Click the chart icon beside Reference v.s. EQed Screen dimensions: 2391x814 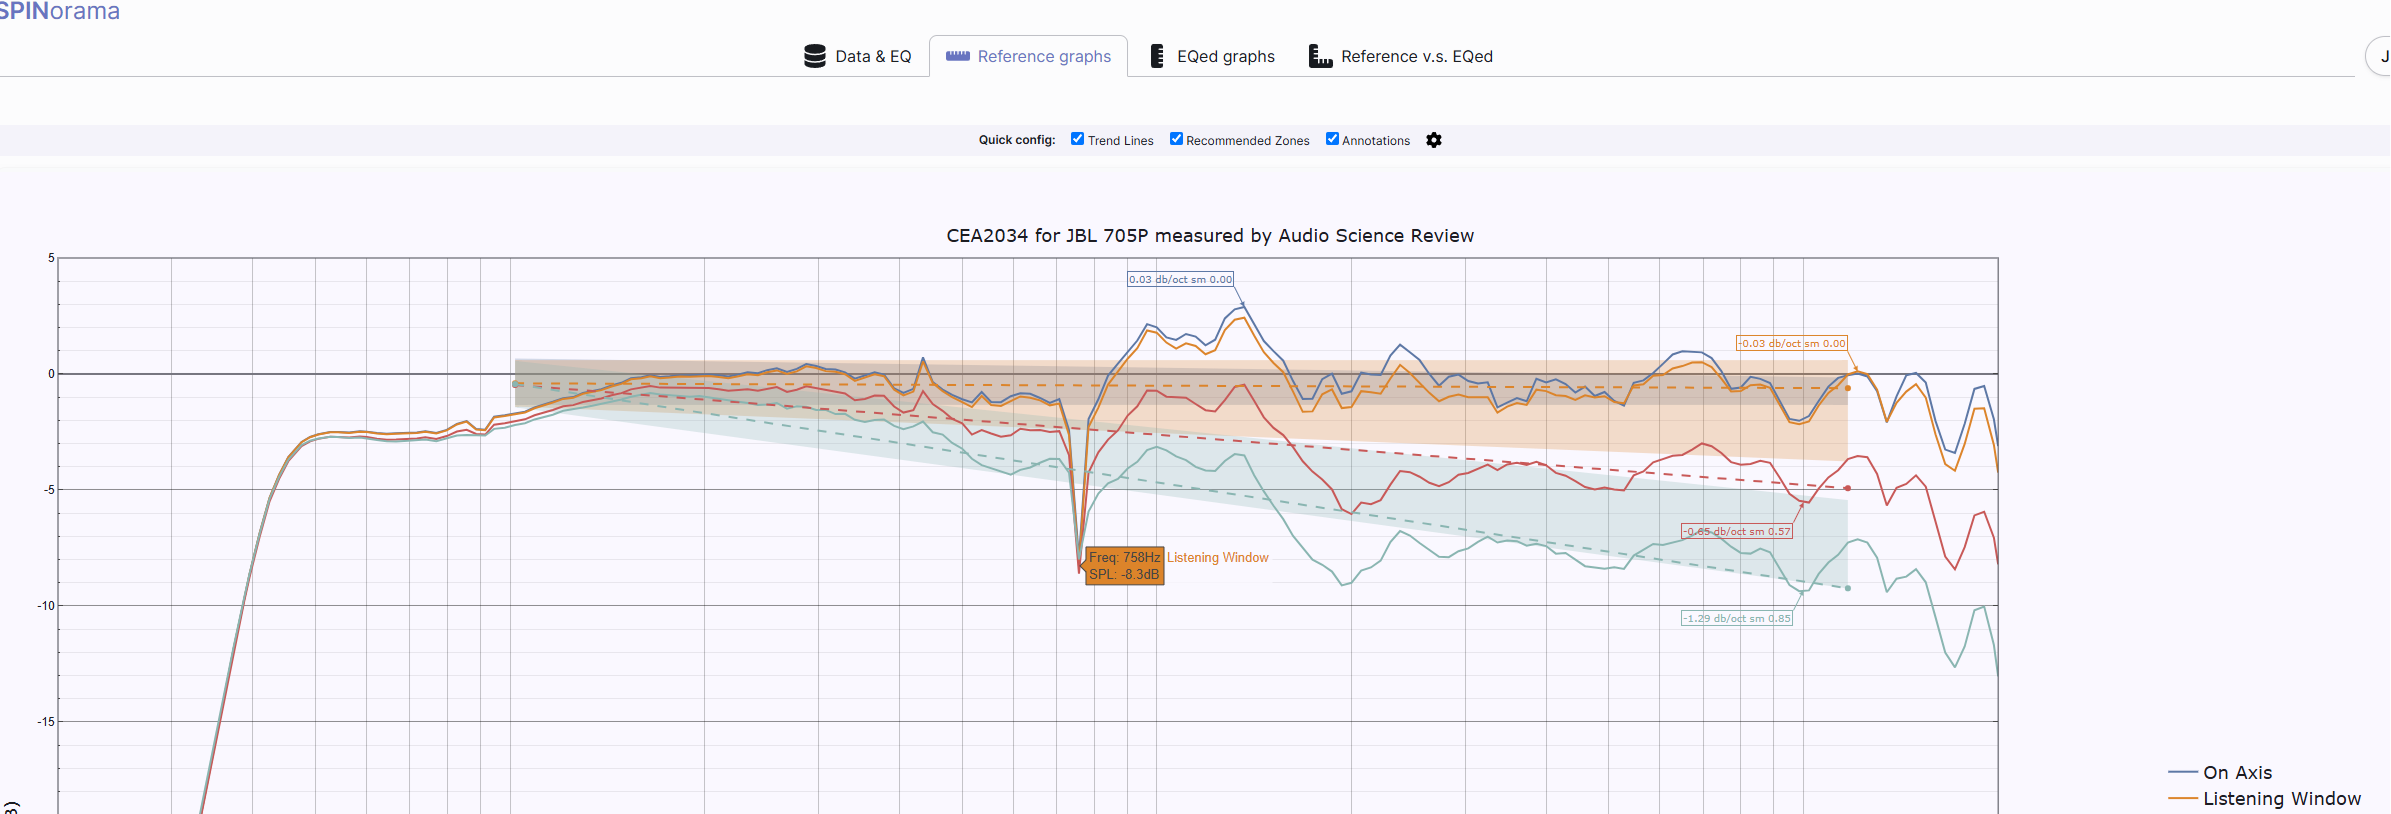1320,56
